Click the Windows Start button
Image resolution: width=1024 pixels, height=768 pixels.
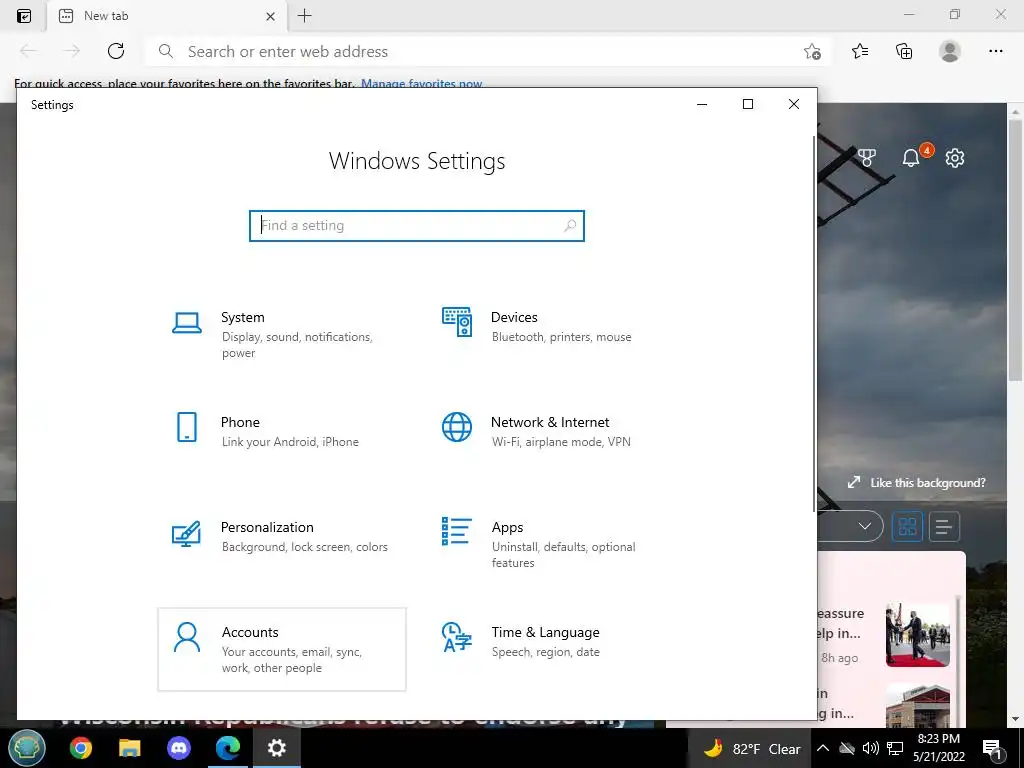tap(27, 748)
